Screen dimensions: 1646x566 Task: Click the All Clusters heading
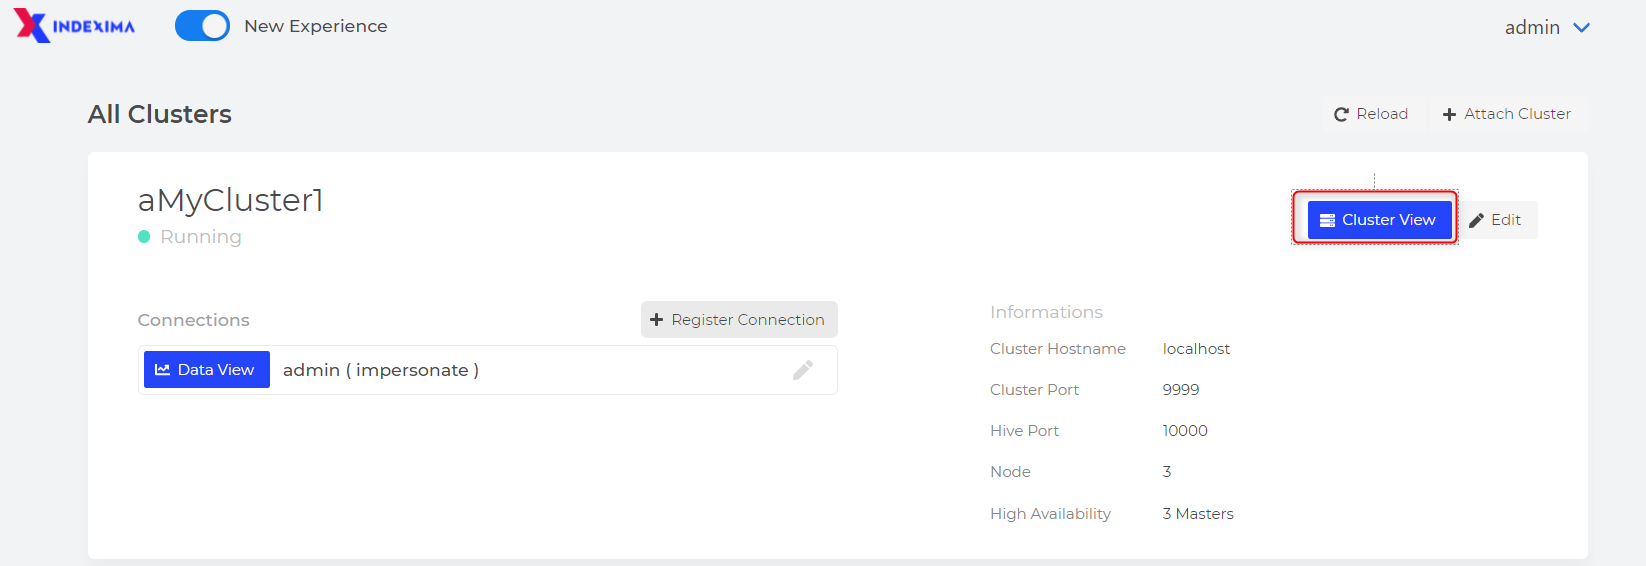160,114
